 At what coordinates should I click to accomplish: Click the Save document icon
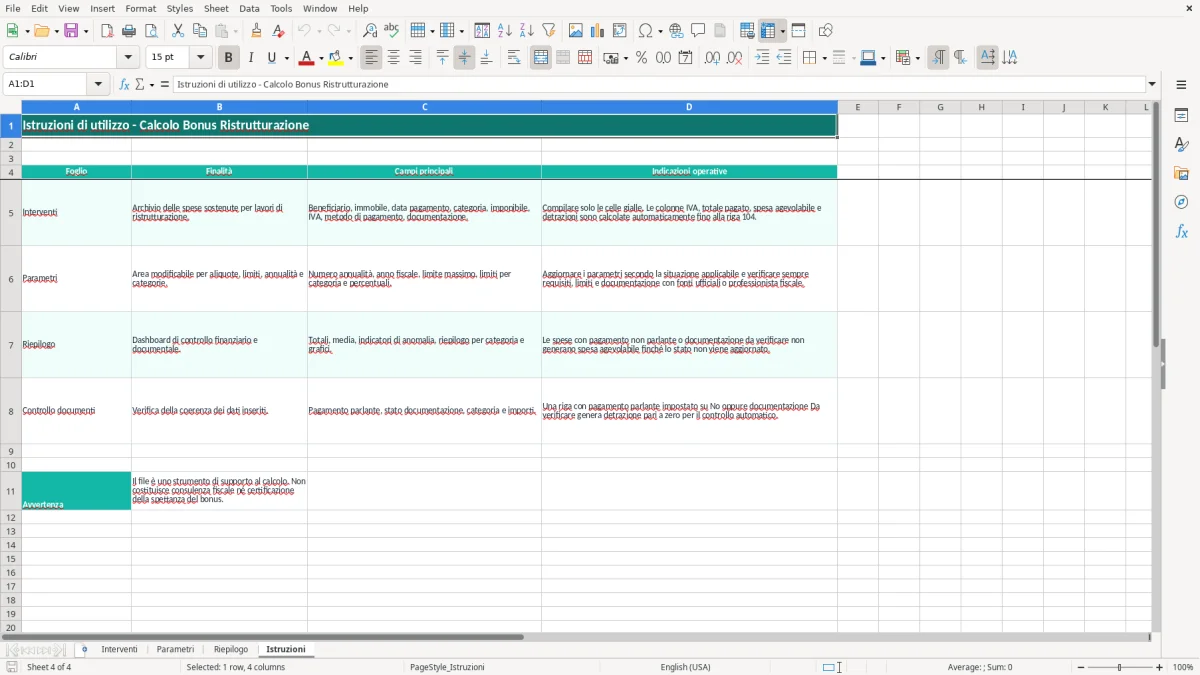tap(71, 31)
